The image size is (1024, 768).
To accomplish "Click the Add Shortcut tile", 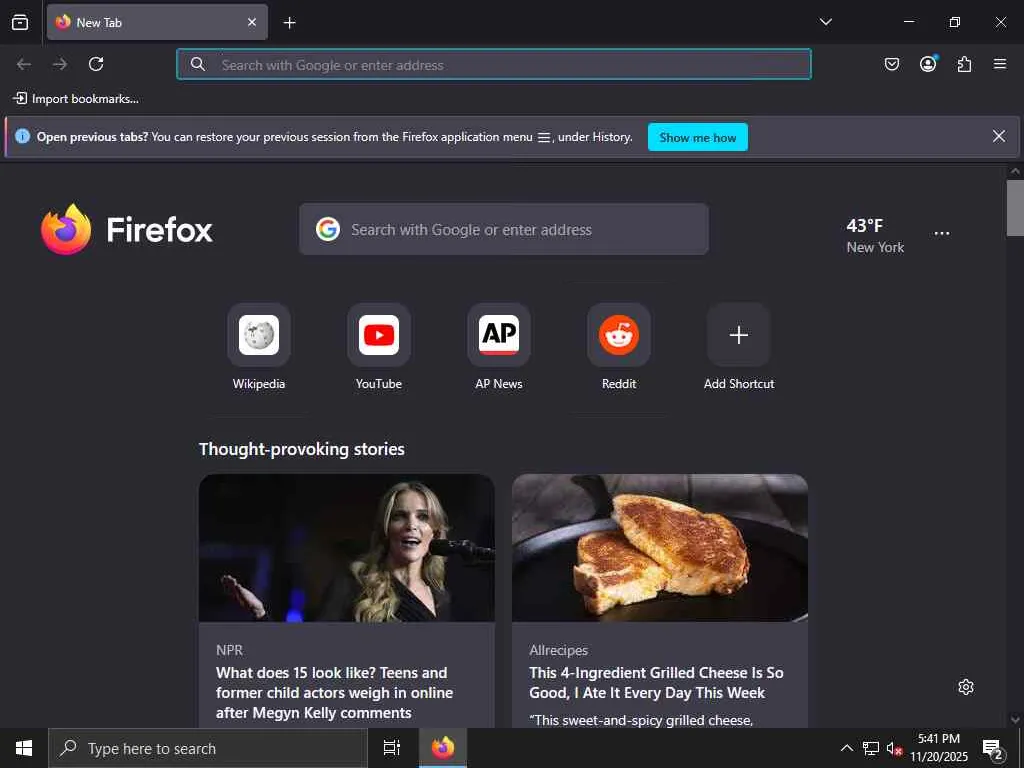I will (x=739, y=347).
